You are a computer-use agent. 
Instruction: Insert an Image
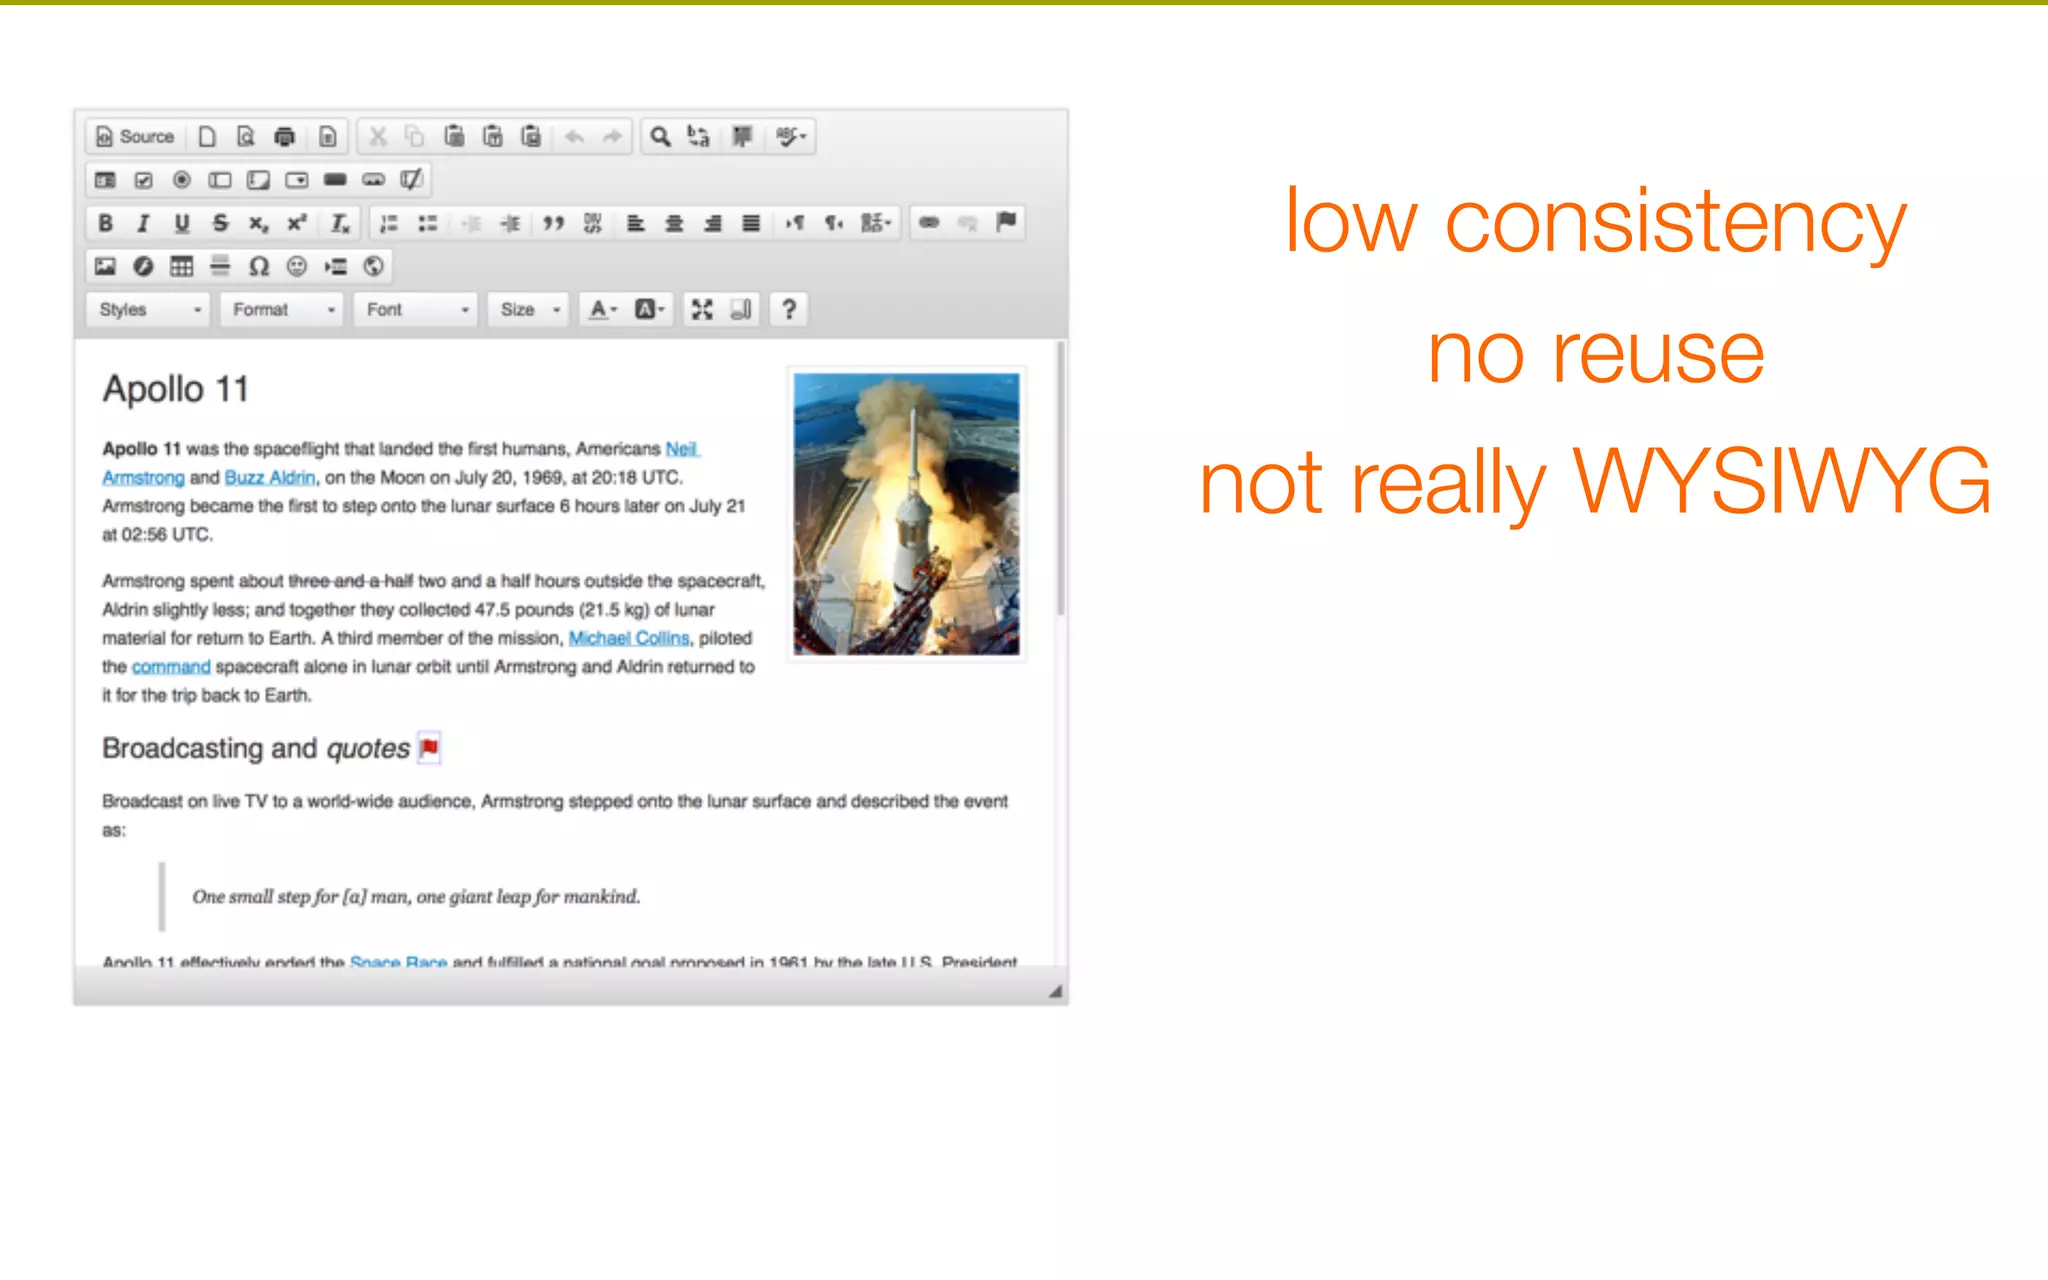(x=105, y=266)
